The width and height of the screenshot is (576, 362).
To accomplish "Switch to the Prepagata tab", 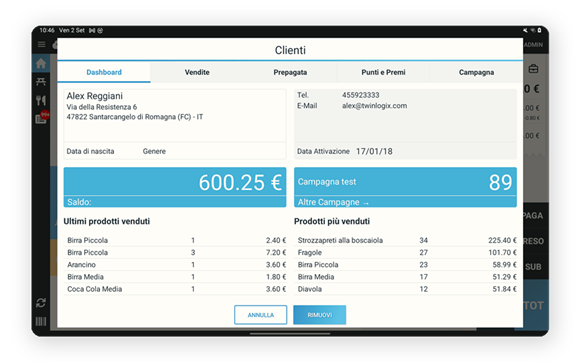I will coord(290,72).
